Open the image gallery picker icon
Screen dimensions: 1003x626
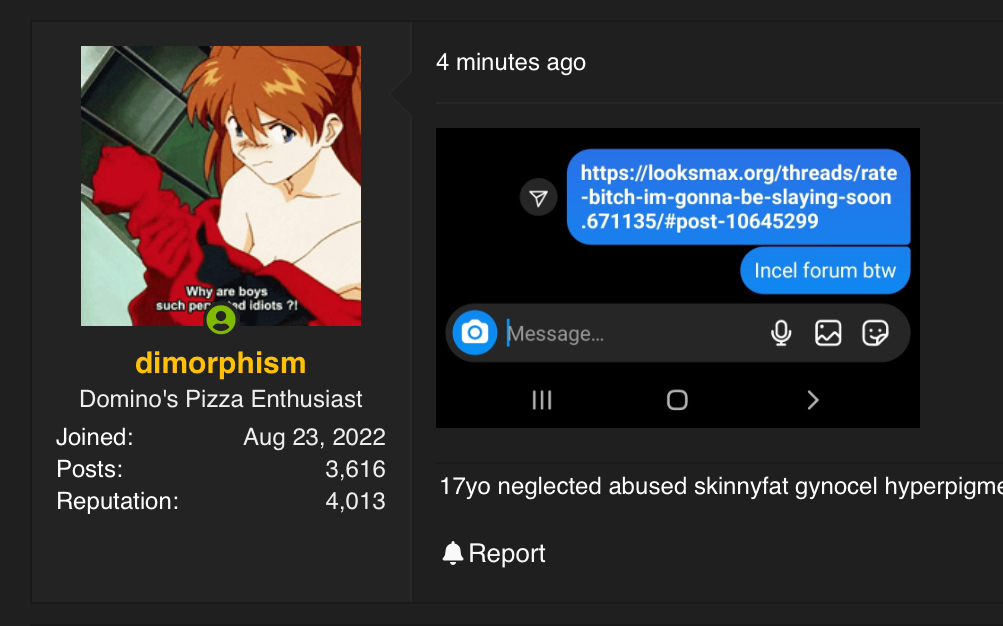(828, 333)
